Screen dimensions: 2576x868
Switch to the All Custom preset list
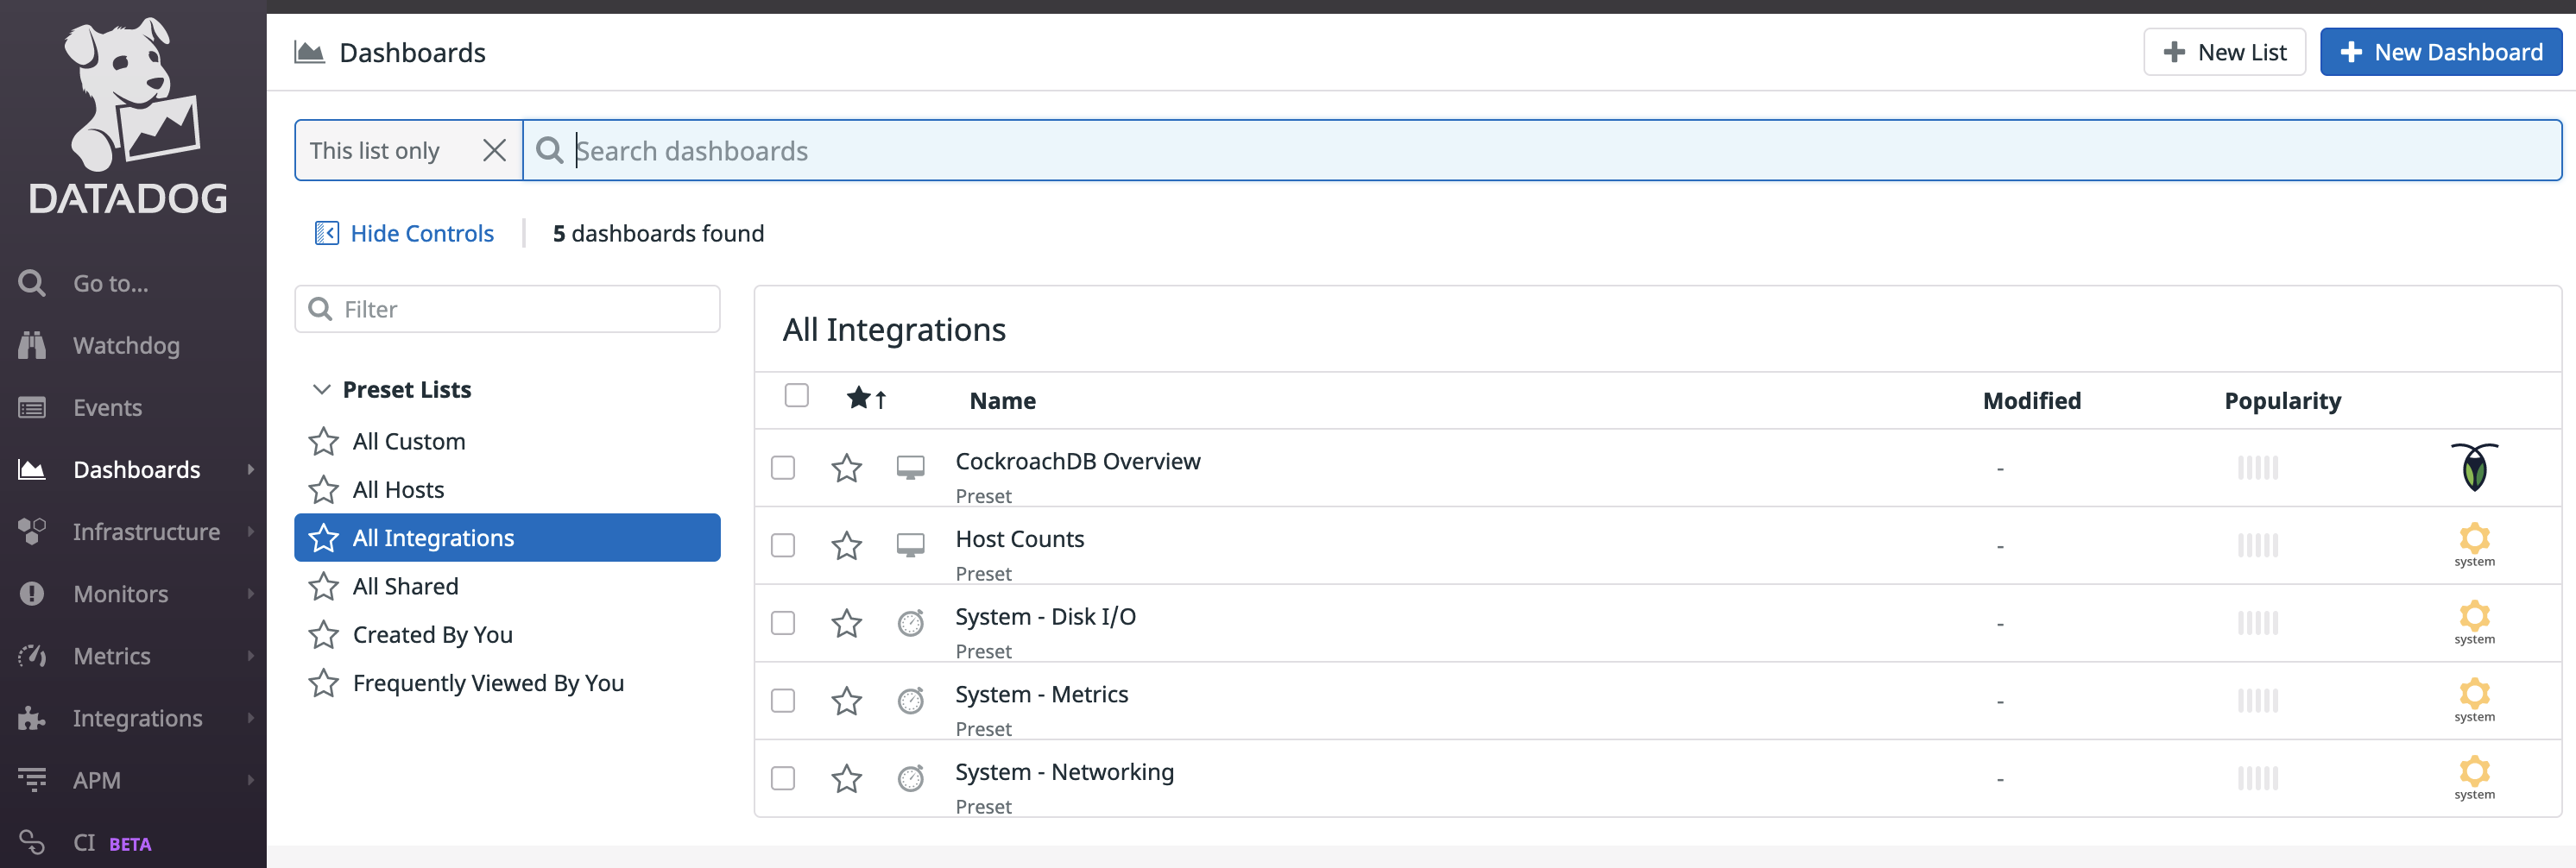coord(408,441)
